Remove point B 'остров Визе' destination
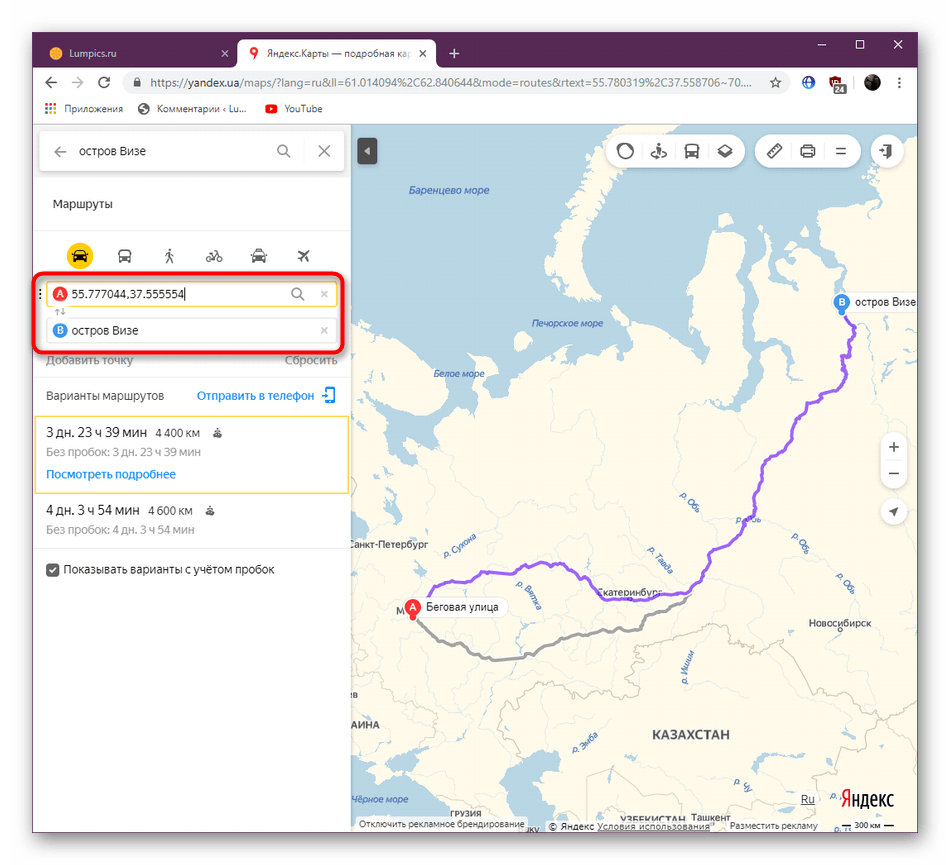 [324, 330]
